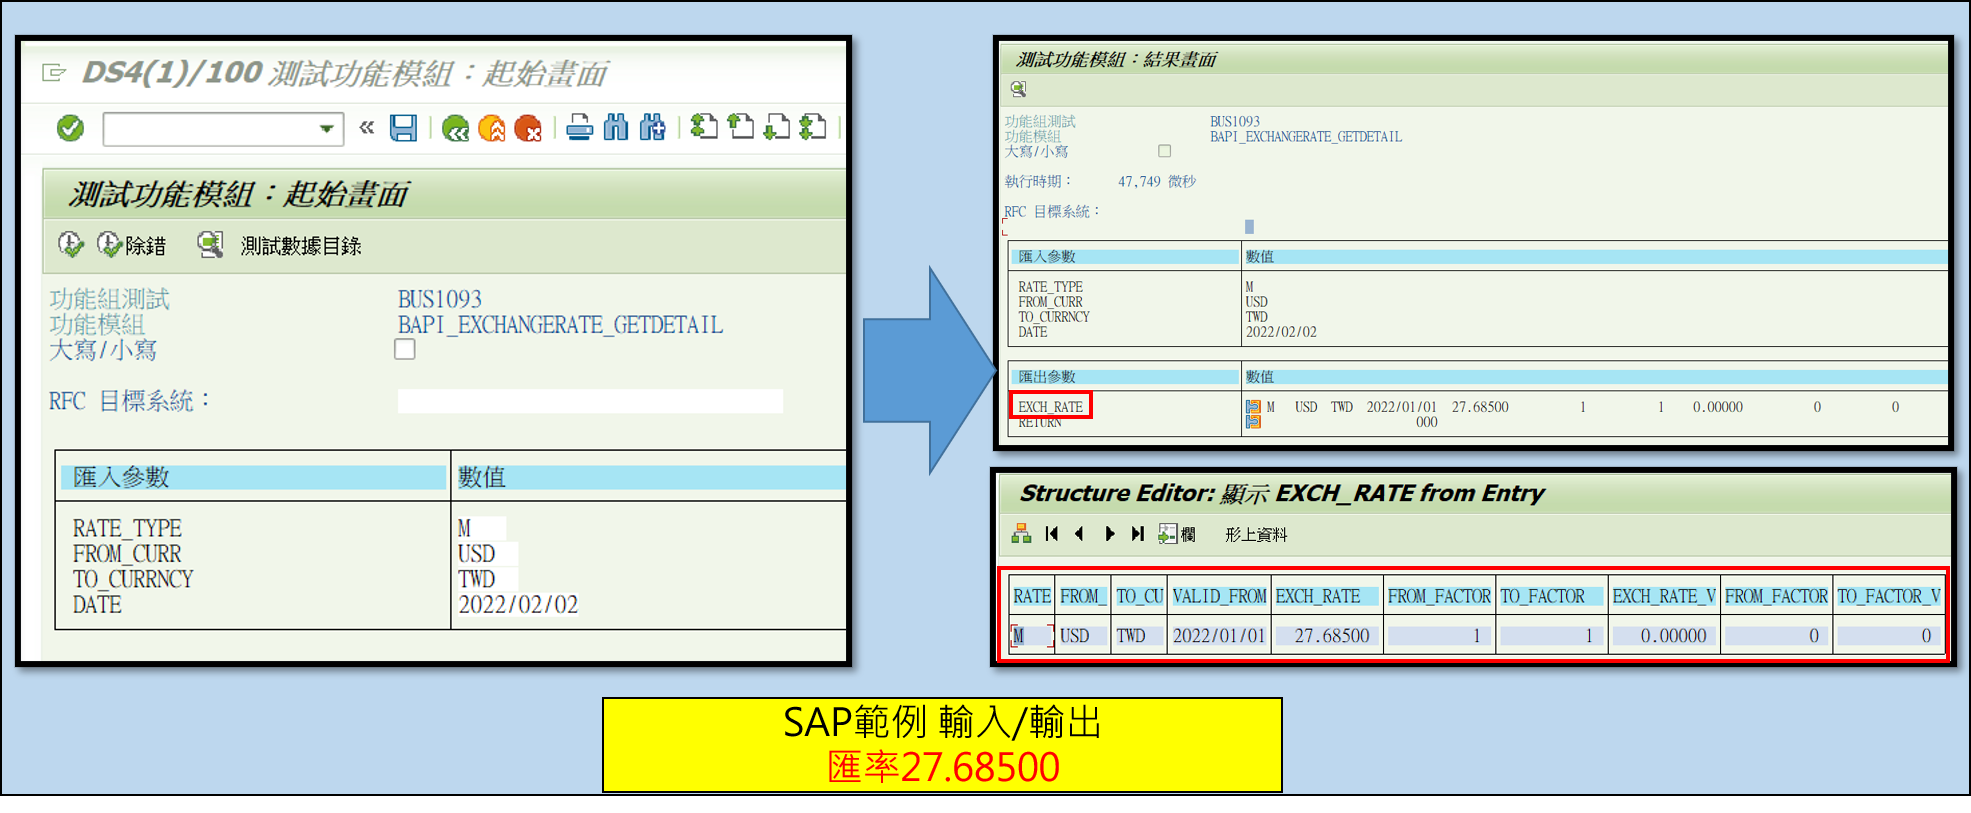1971x813 pixels.
Task: Open the command field dropdown arrow
Action: (326, 129)
